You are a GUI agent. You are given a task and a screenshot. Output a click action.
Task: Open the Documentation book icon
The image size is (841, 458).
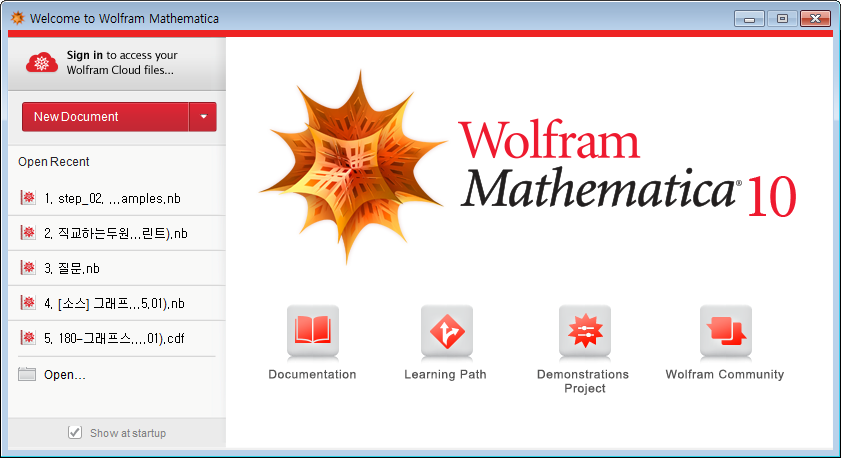[x=313, y=331]
